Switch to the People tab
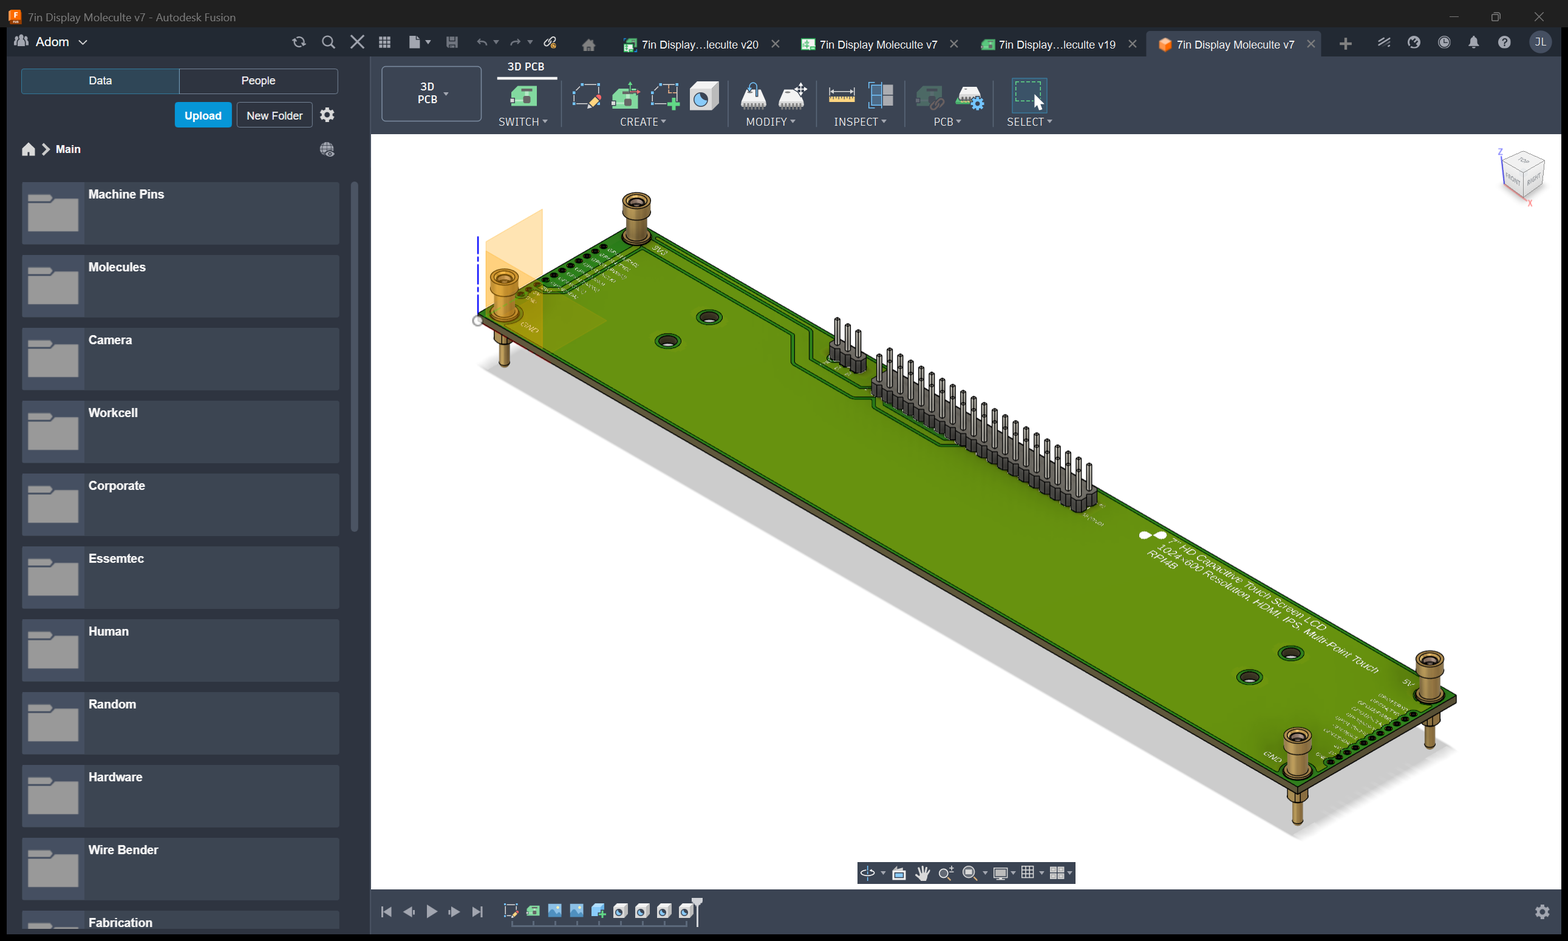 point(258,81)
